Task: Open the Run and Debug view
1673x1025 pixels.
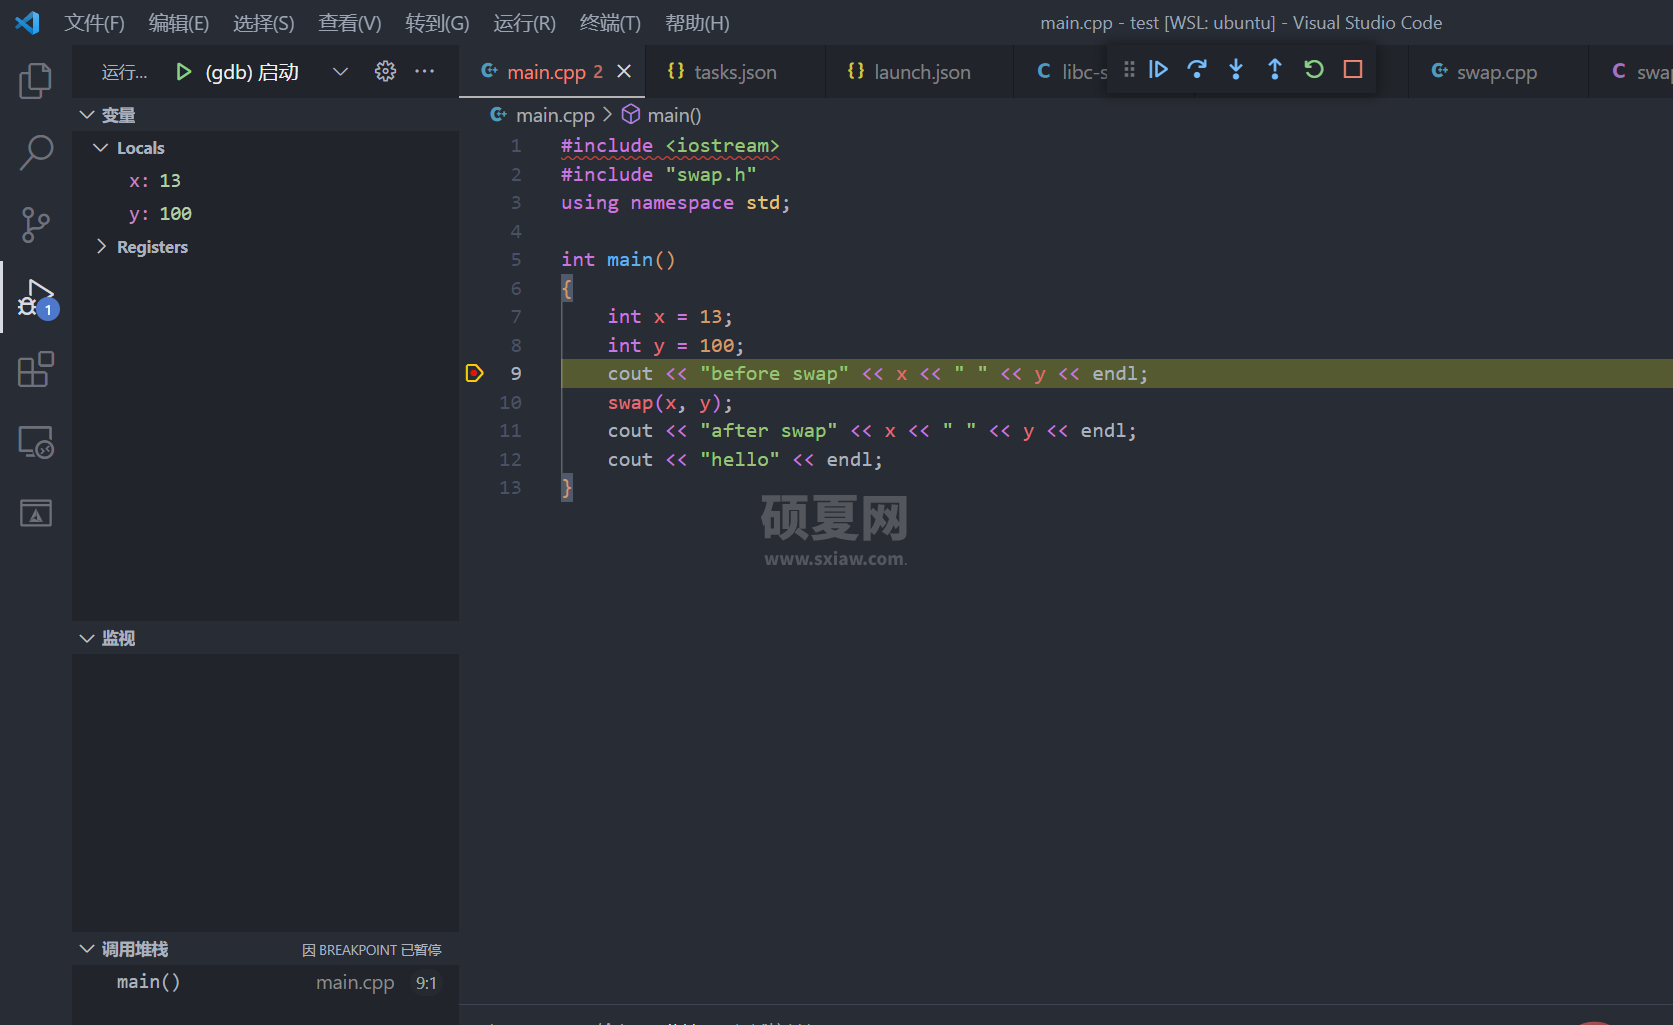Action: pos(36,298)
